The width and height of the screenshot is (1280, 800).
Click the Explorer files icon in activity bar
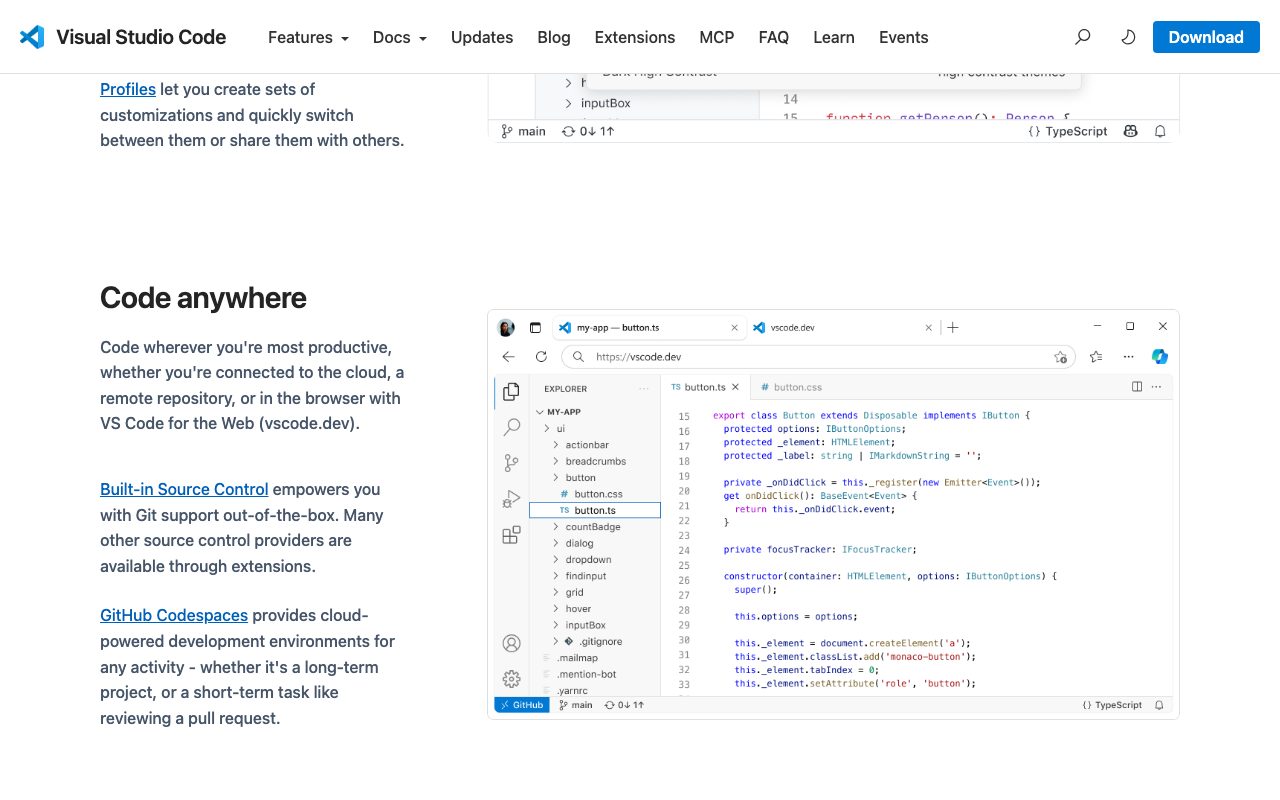(511, 392)
